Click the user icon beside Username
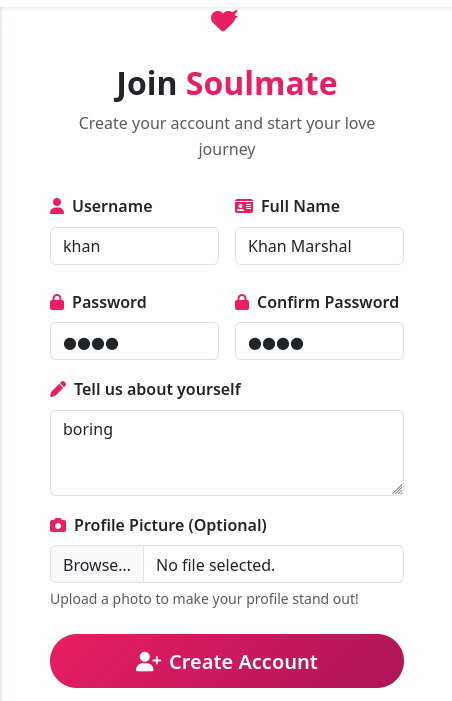 (57, 206)
